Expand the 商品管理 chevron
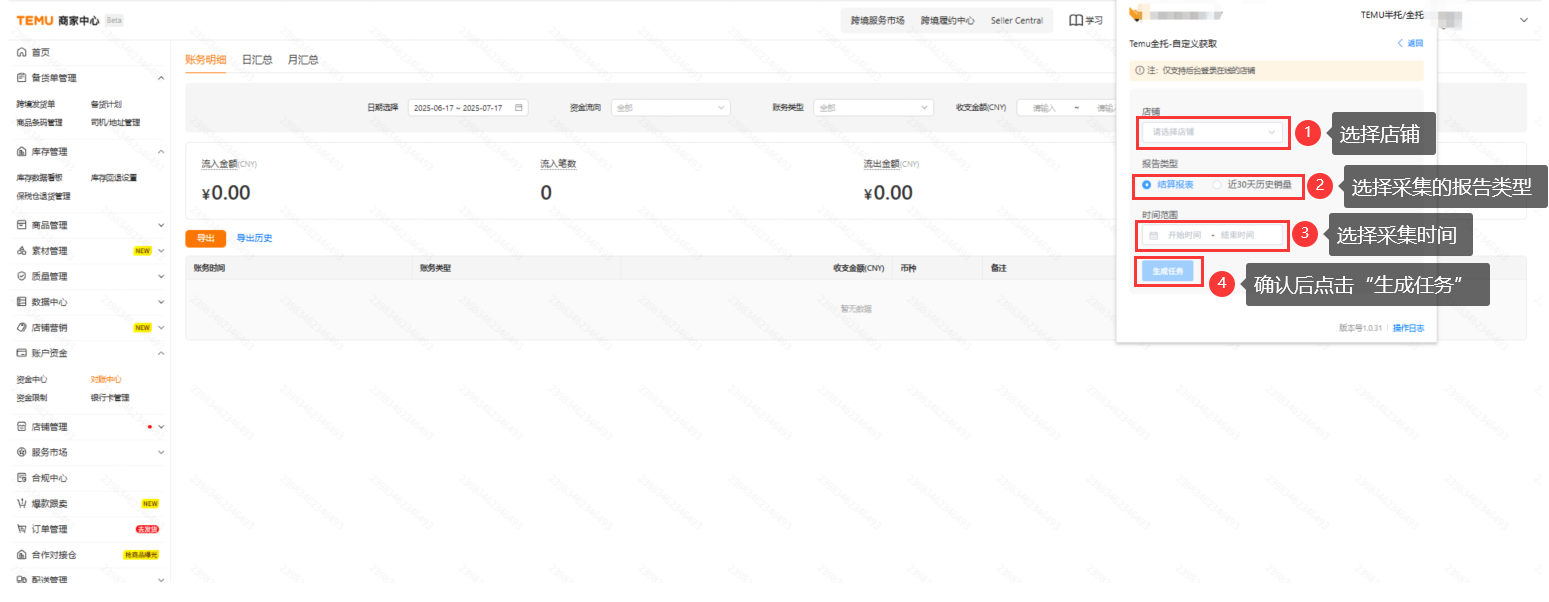 pyautogui.click(x=161, y=226)
